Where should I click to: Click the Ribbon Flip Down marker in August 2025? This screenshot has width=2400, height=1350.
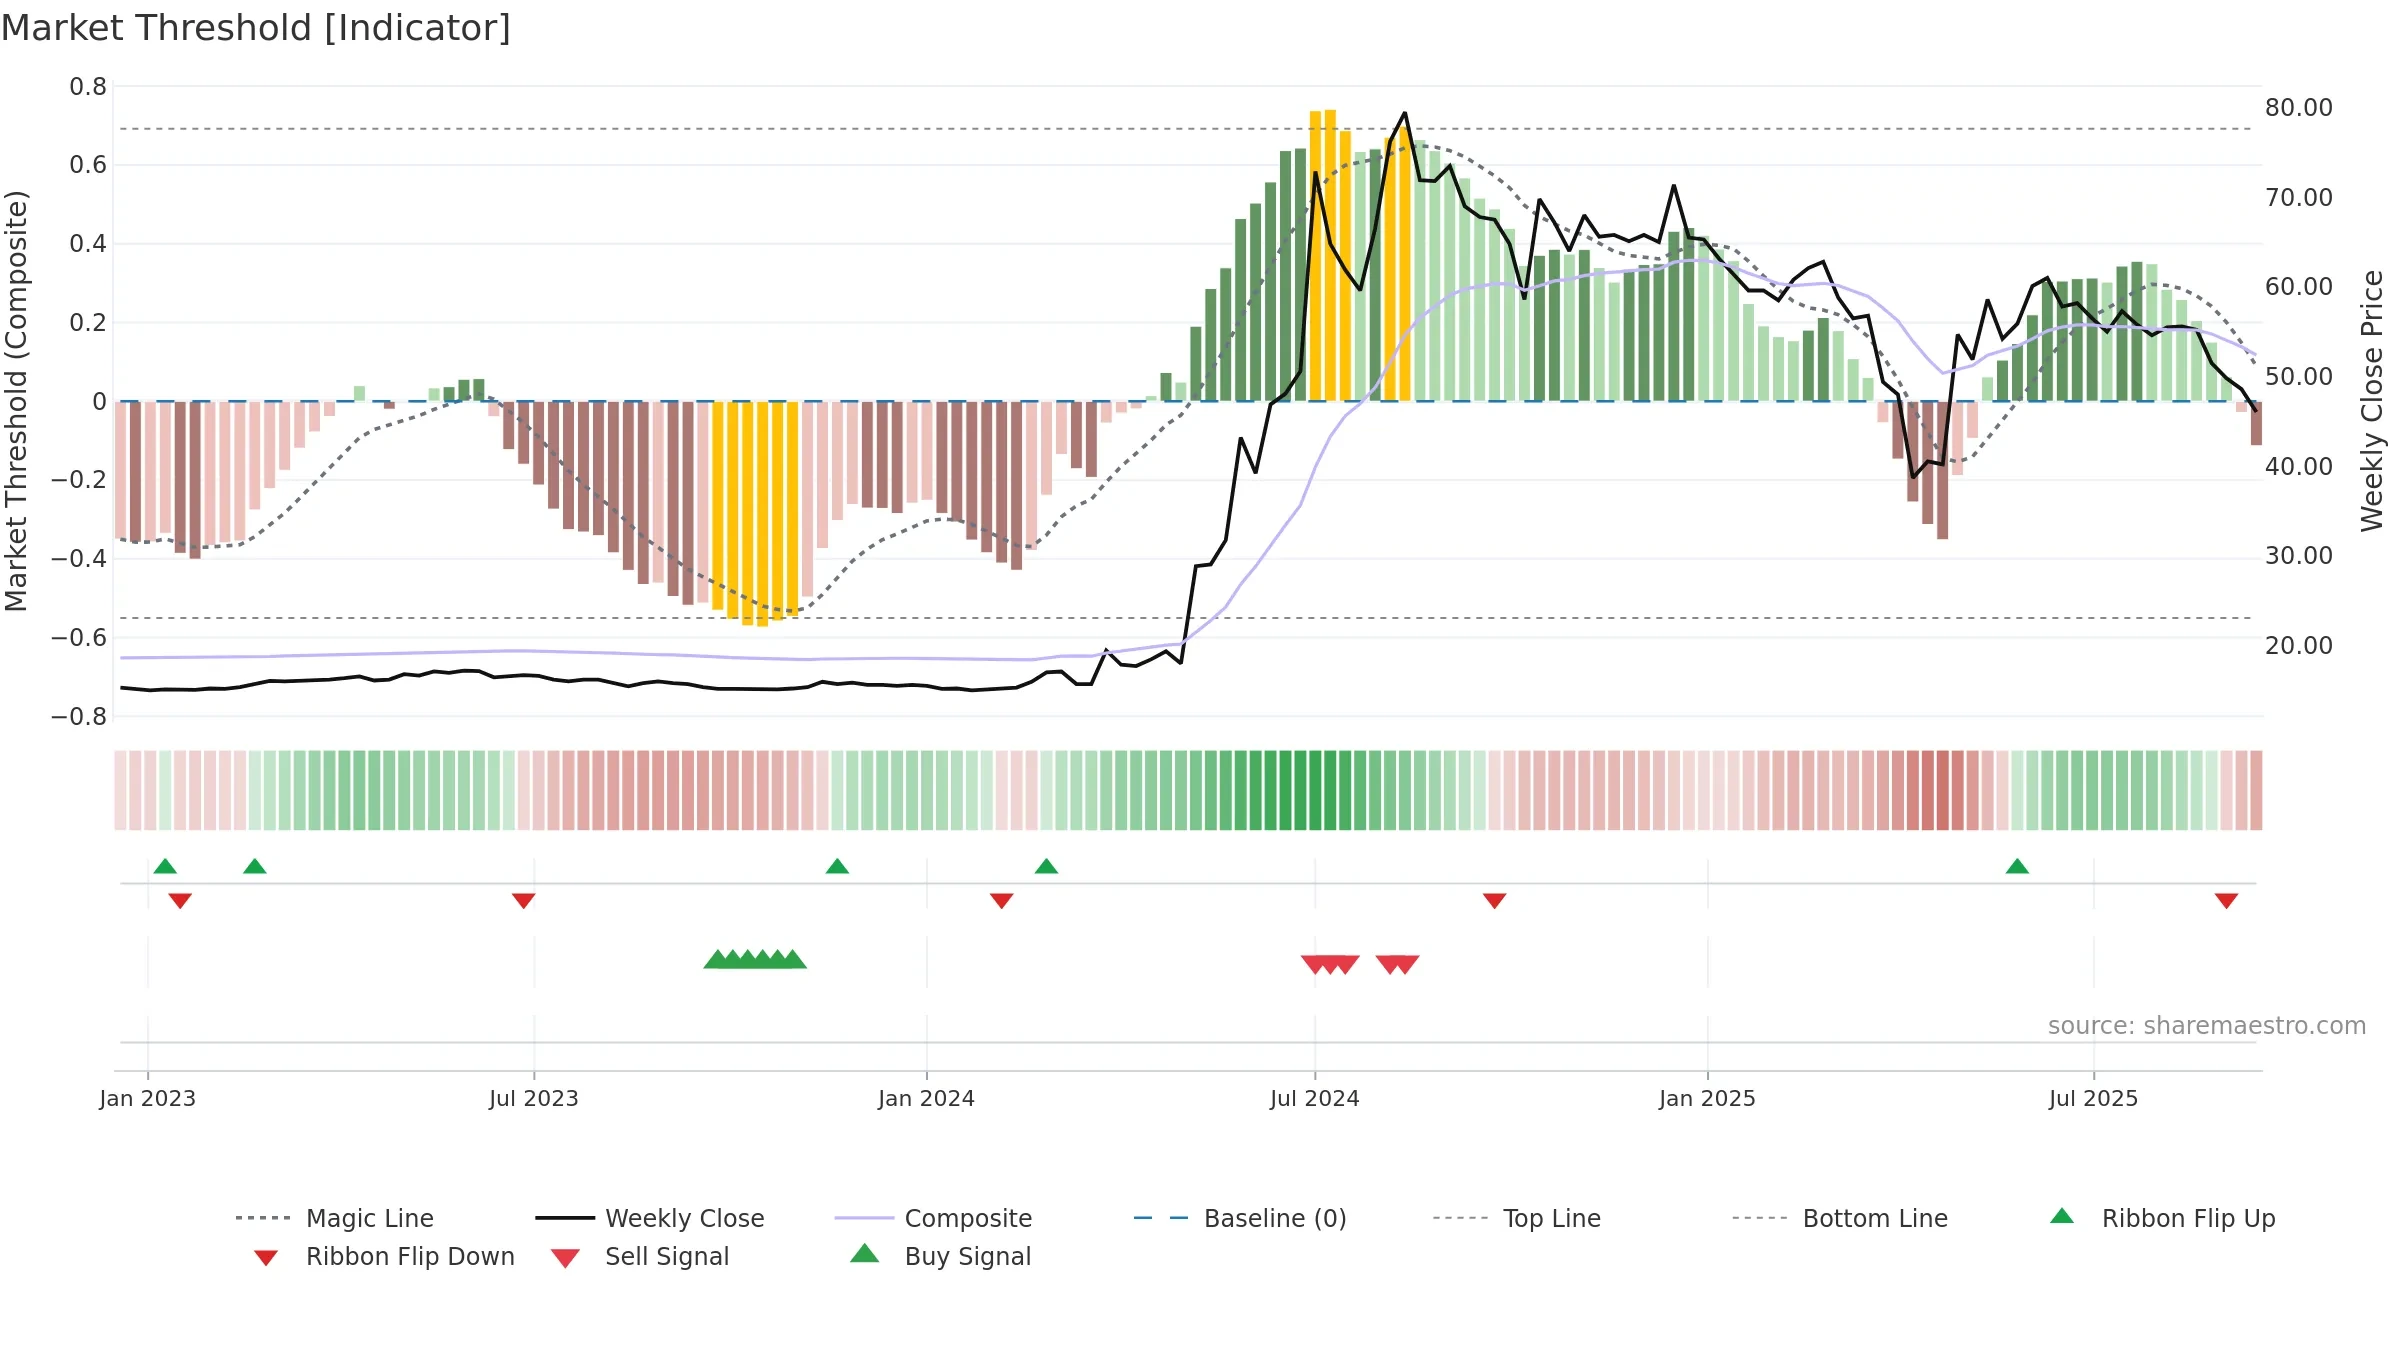pos(2226,901)
